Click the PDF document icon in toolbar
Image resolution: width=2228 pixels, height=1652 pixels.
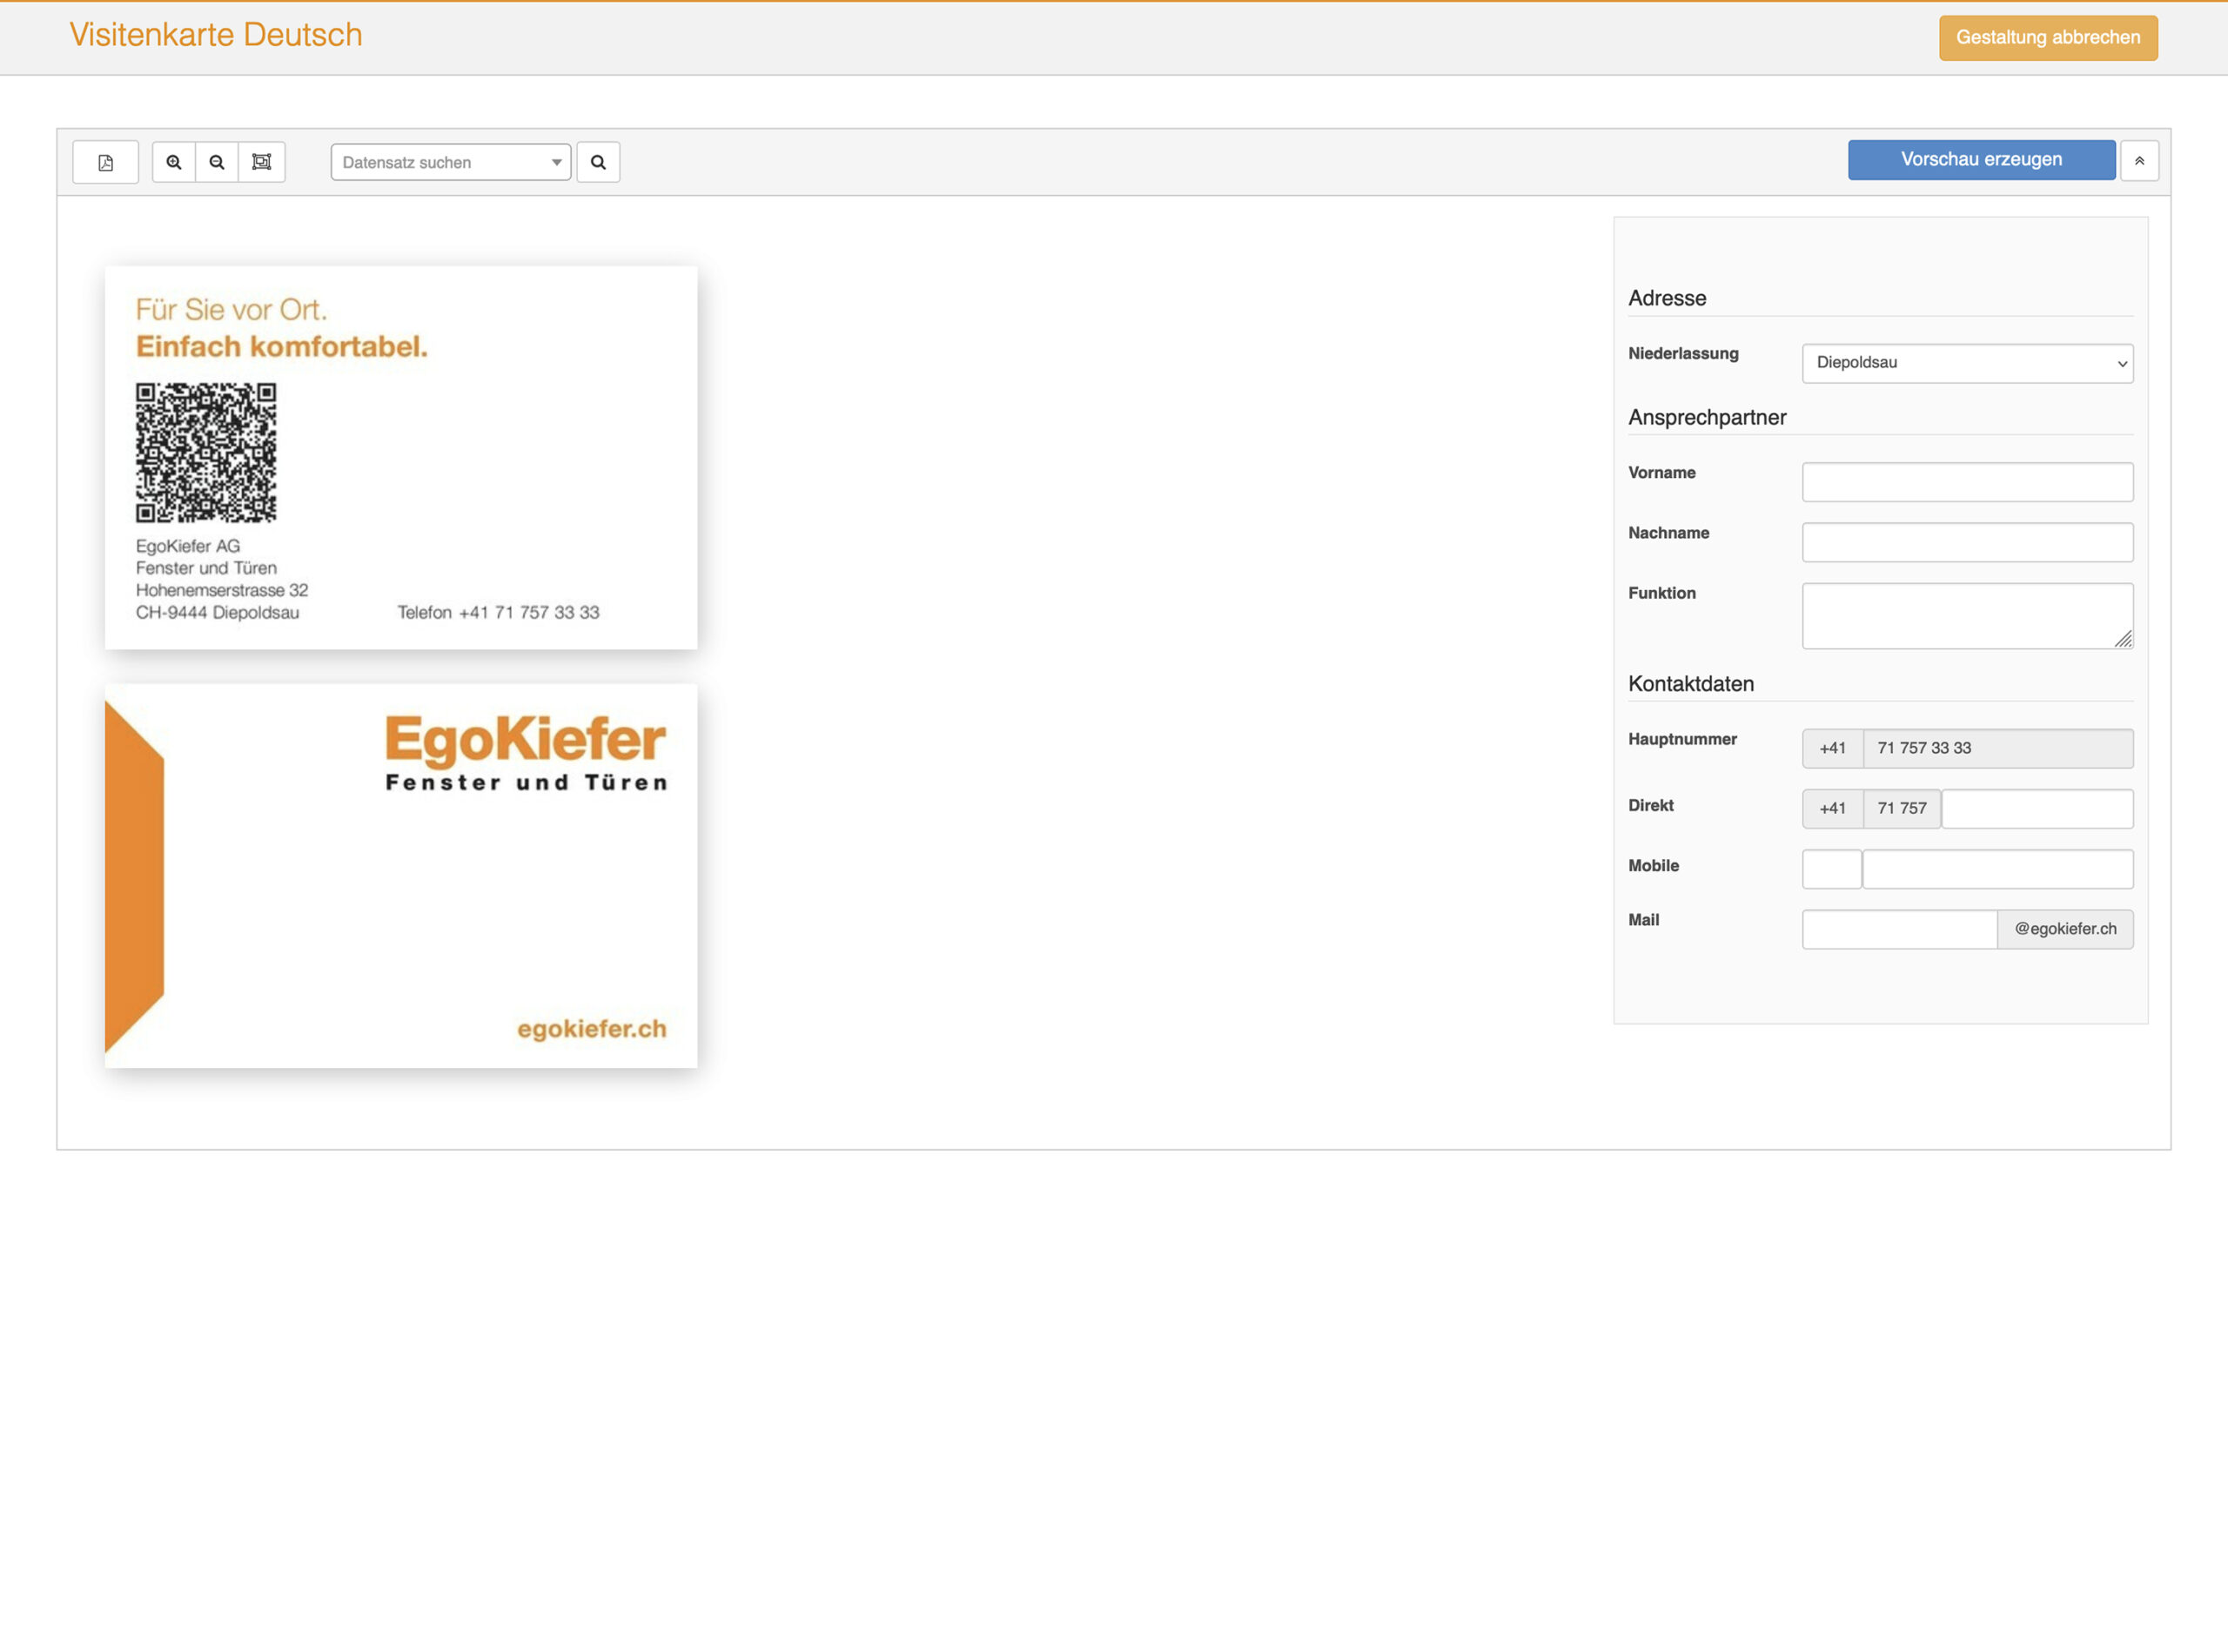pos(105,162)
